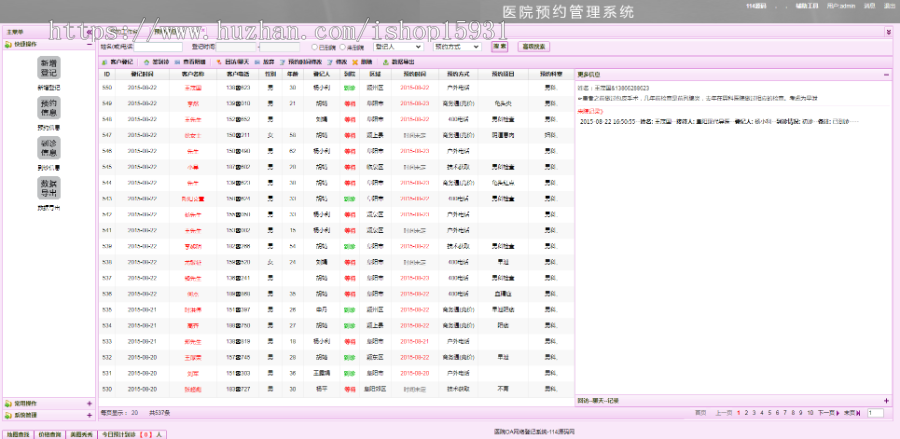The height and width of the screenshot is (439, 900).
Task: Go to 末页 last page
Action: [851, 413]
